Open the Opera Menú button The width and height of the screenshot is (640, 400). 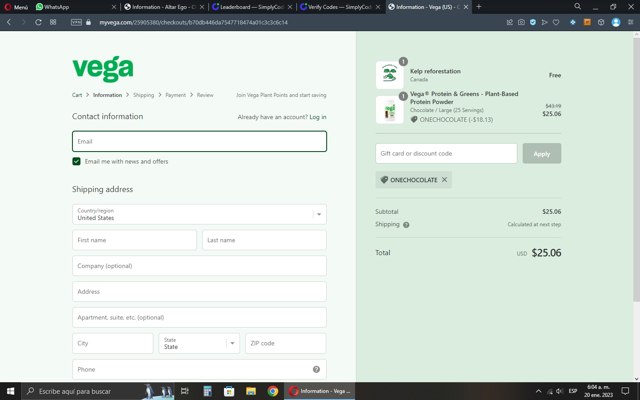[16, 7]
